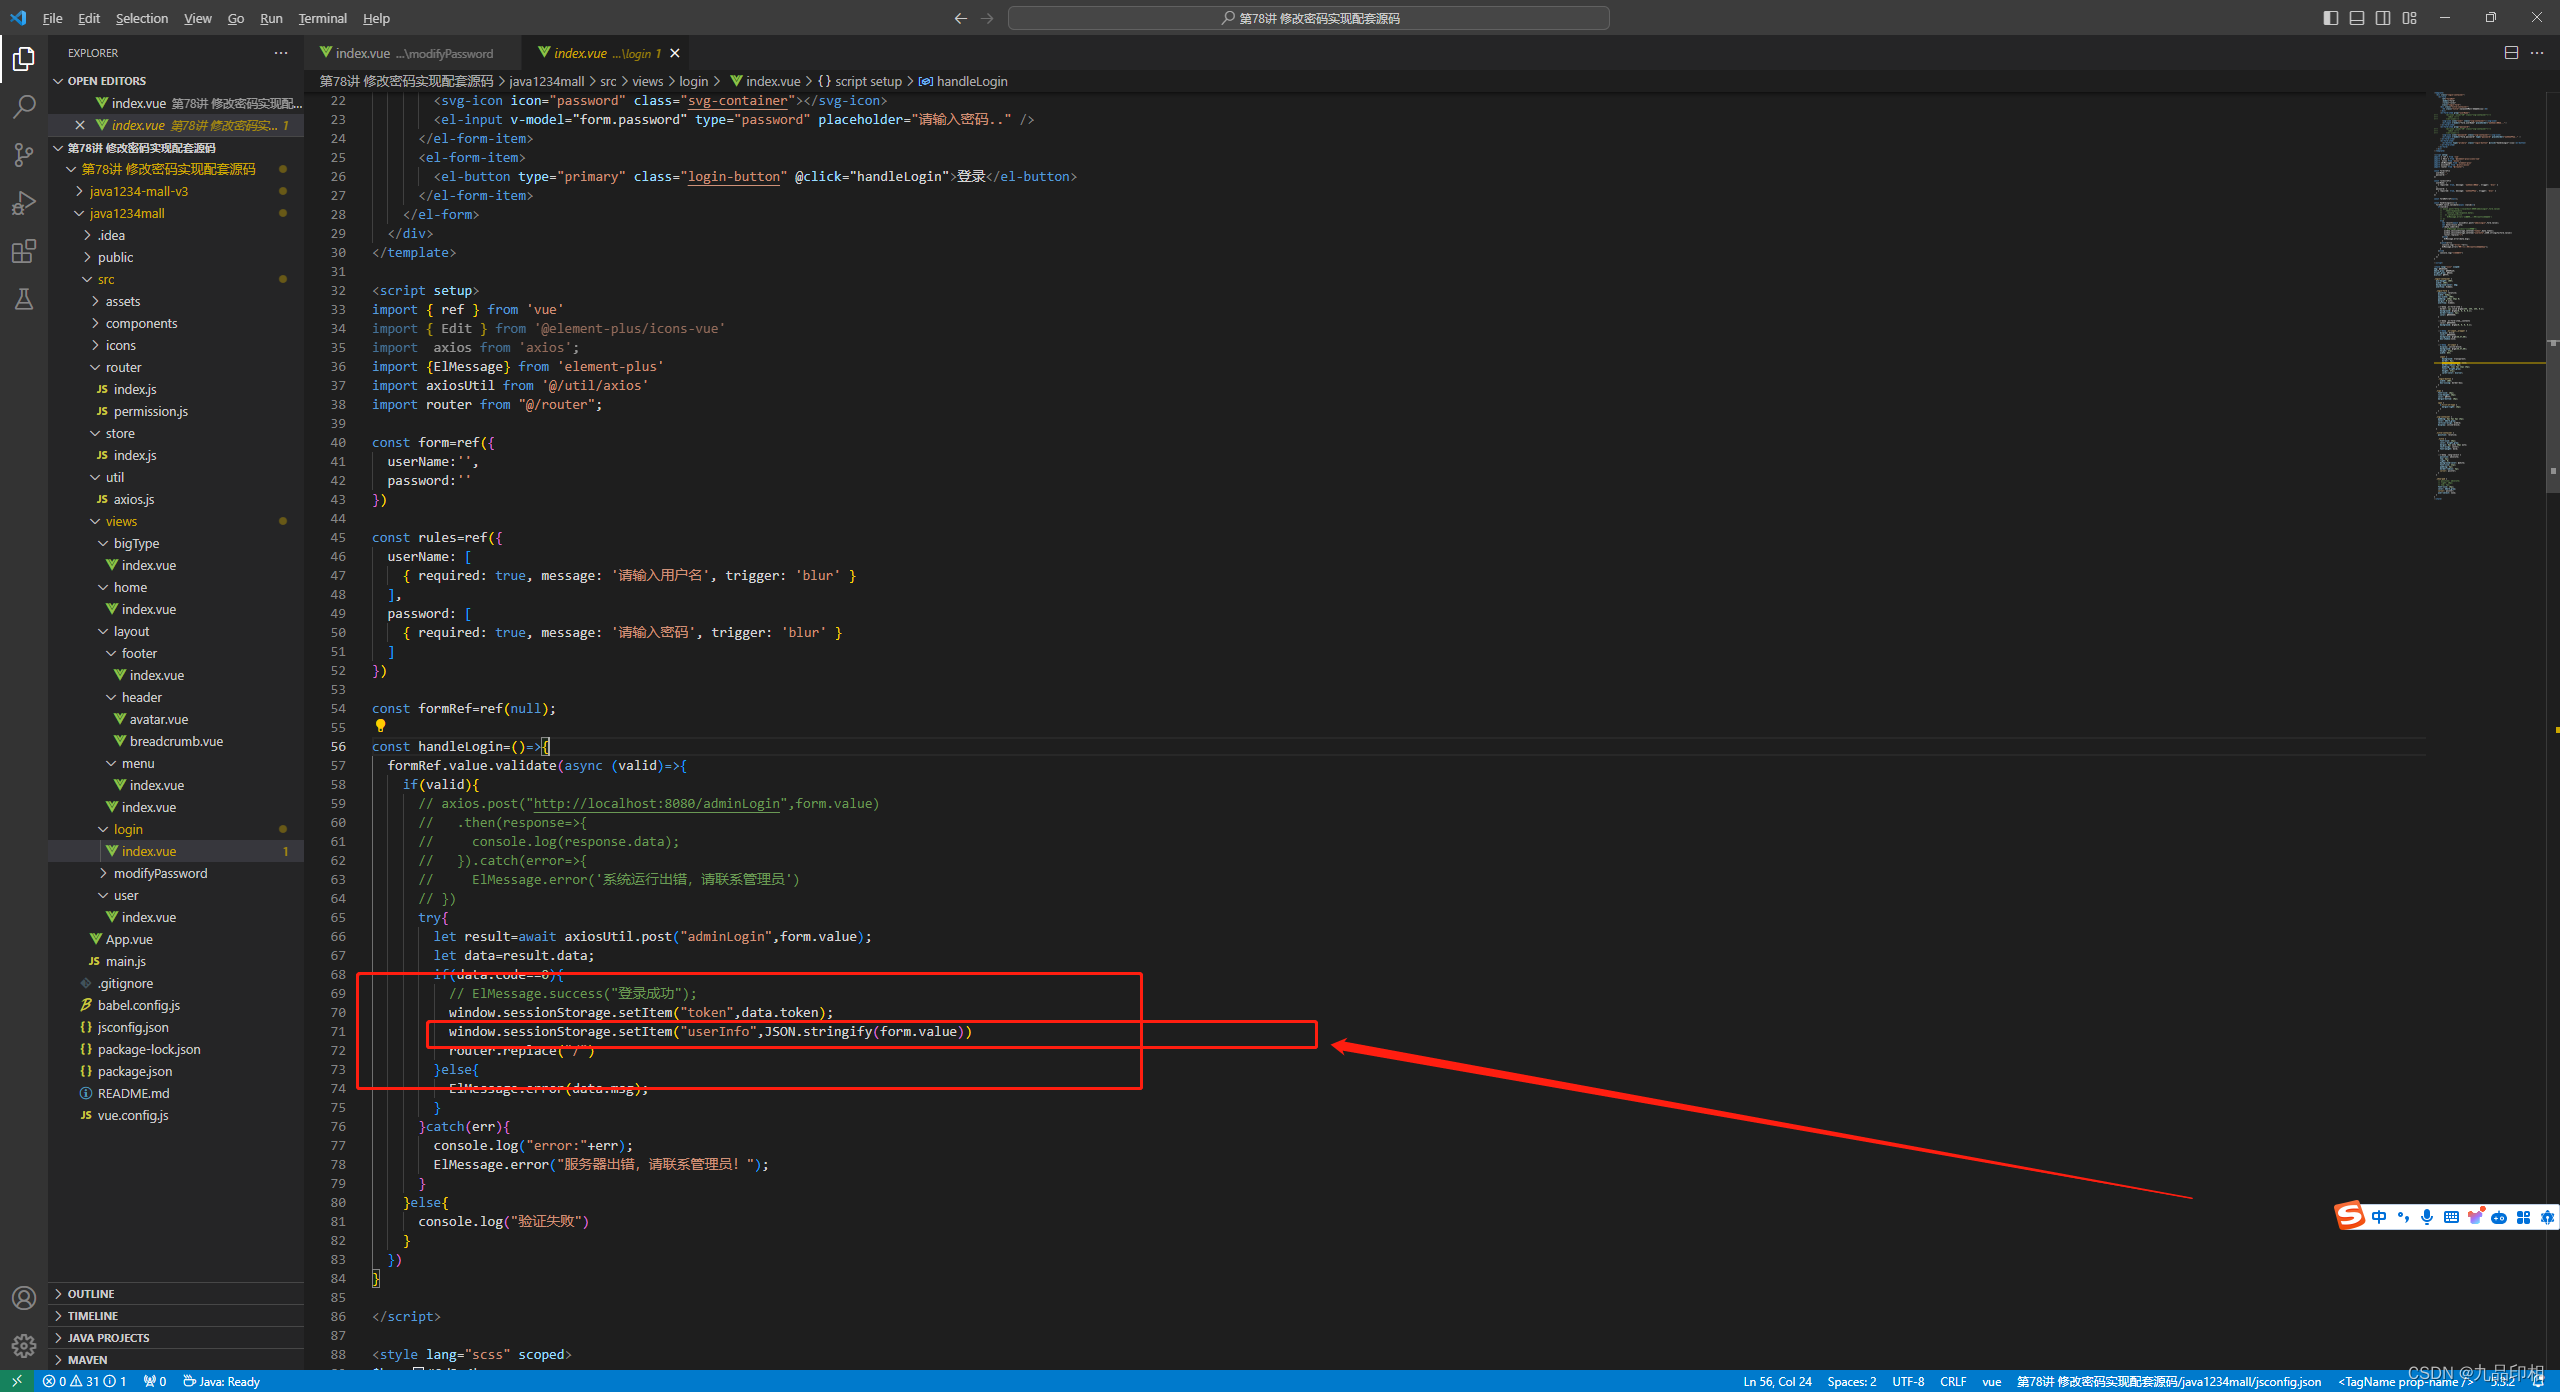
Task: Click the lightbulb code action icon
Action: (380, 726)
